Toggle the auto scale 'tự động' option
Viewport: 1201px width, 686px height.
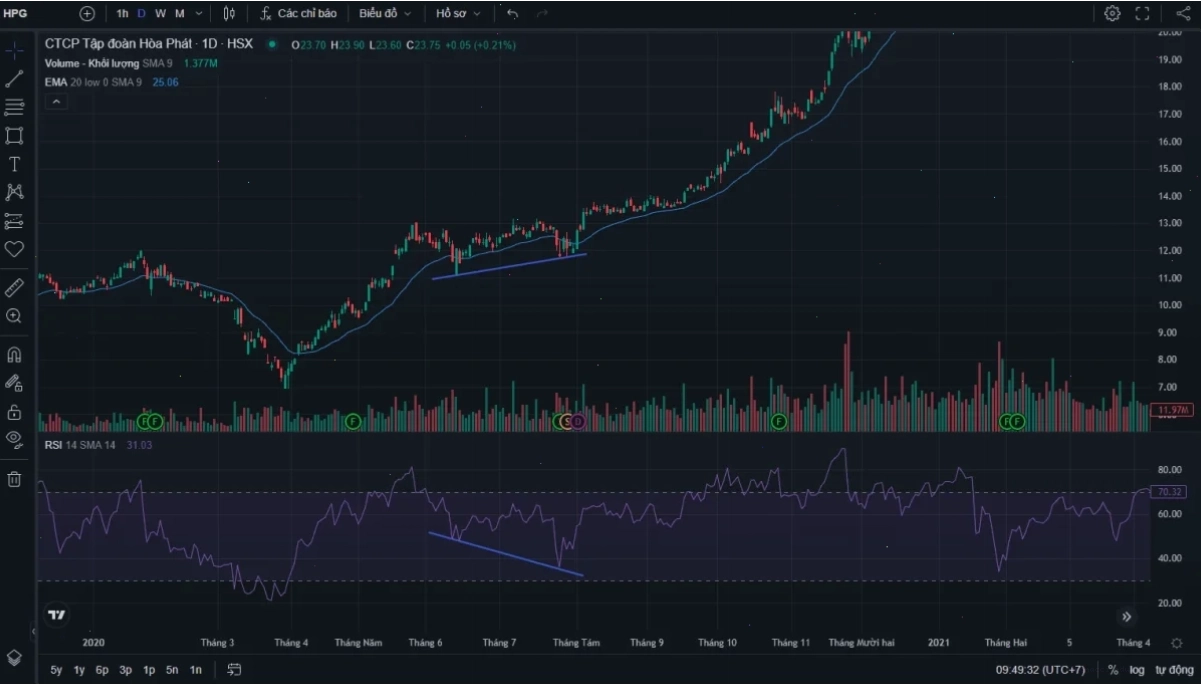coord(1174,670)
